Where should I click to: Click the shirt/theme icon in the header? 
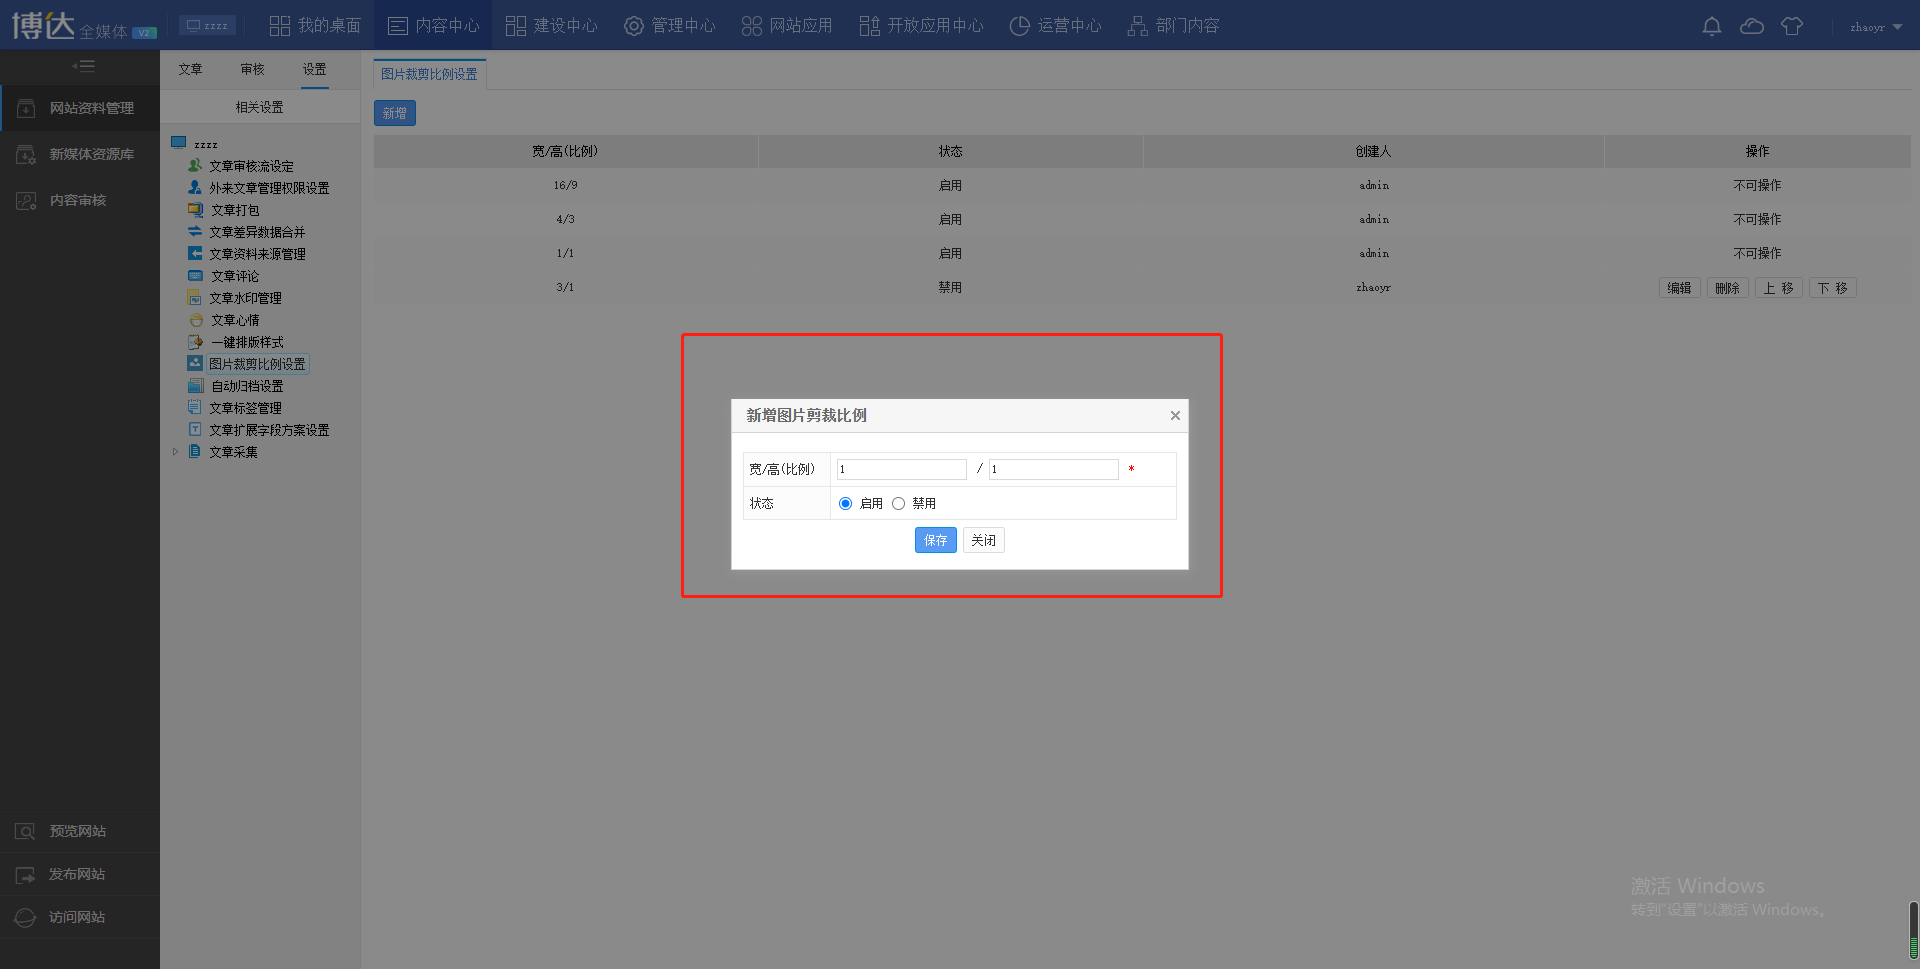[x=1791, y=26]
